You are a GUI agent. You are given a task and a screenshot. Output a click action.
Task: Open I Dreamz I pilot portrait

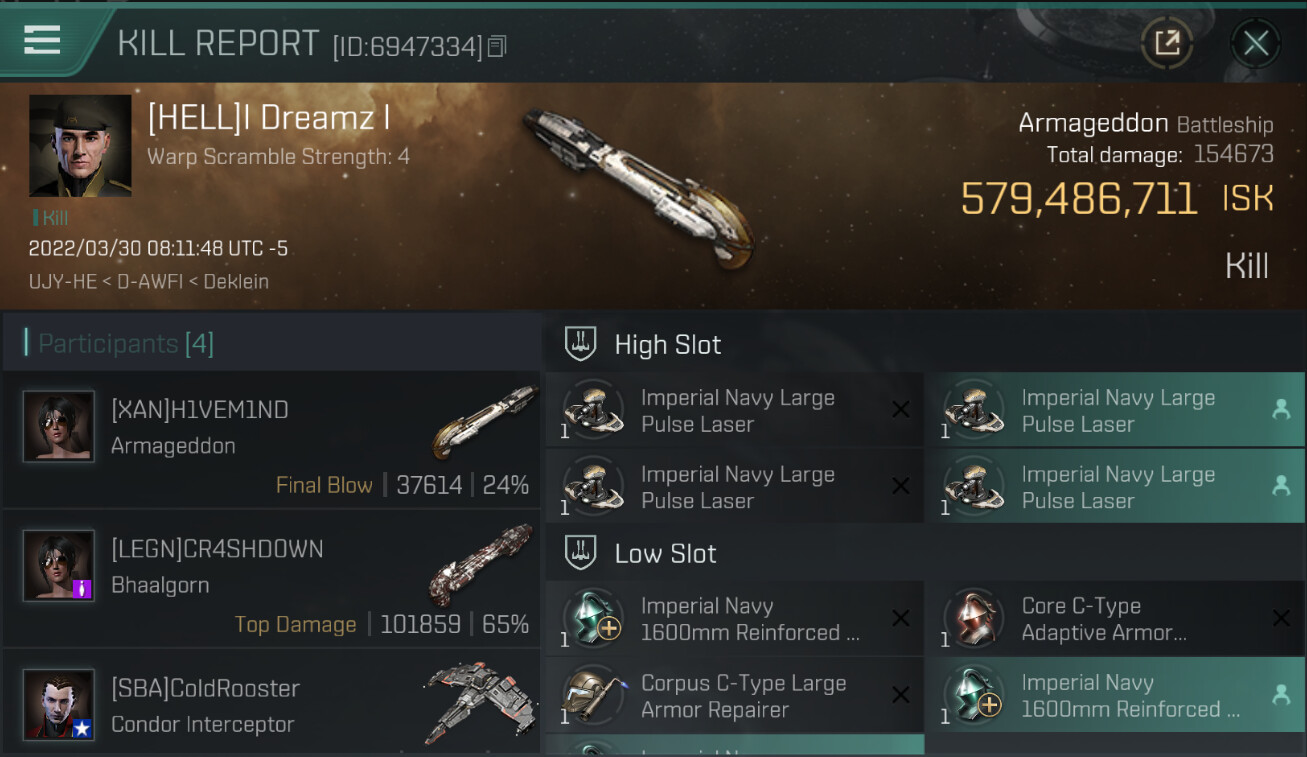(80, 146)
